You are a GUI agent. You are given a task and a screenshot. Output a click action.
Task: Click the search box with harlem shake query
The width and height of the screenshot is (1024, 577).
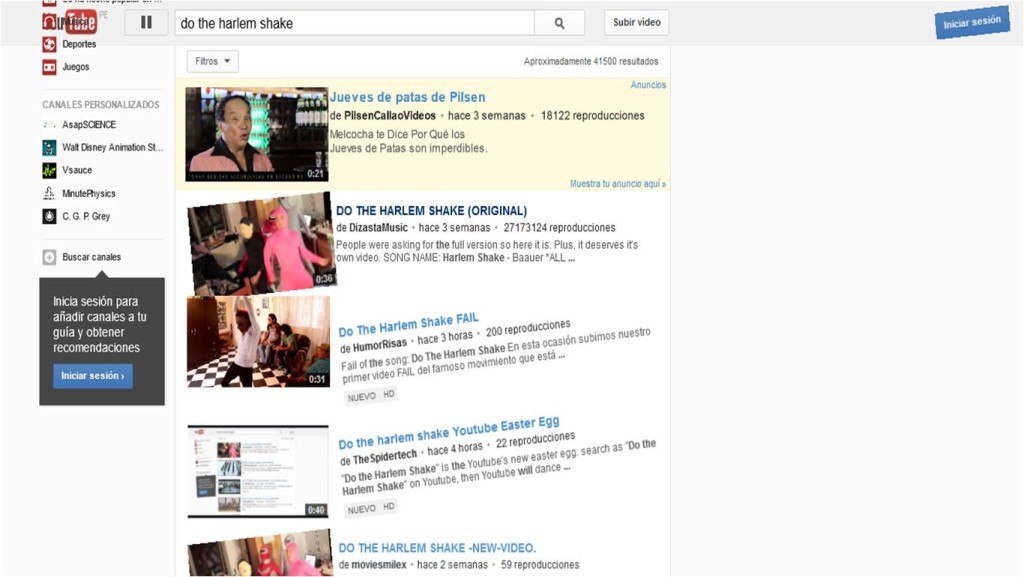pos(354,23)
